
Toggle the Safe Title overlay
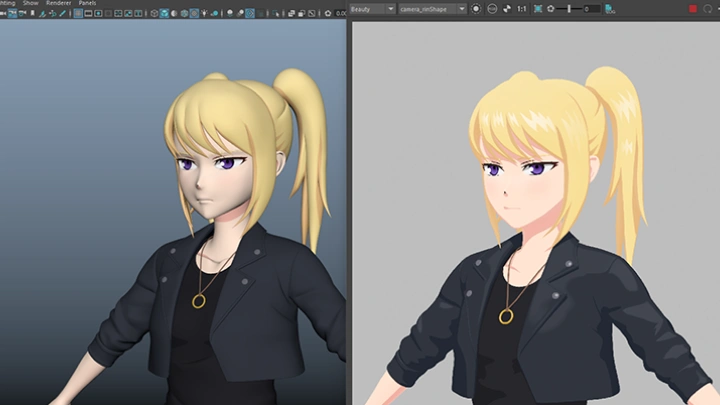click(x=138, y=13)
